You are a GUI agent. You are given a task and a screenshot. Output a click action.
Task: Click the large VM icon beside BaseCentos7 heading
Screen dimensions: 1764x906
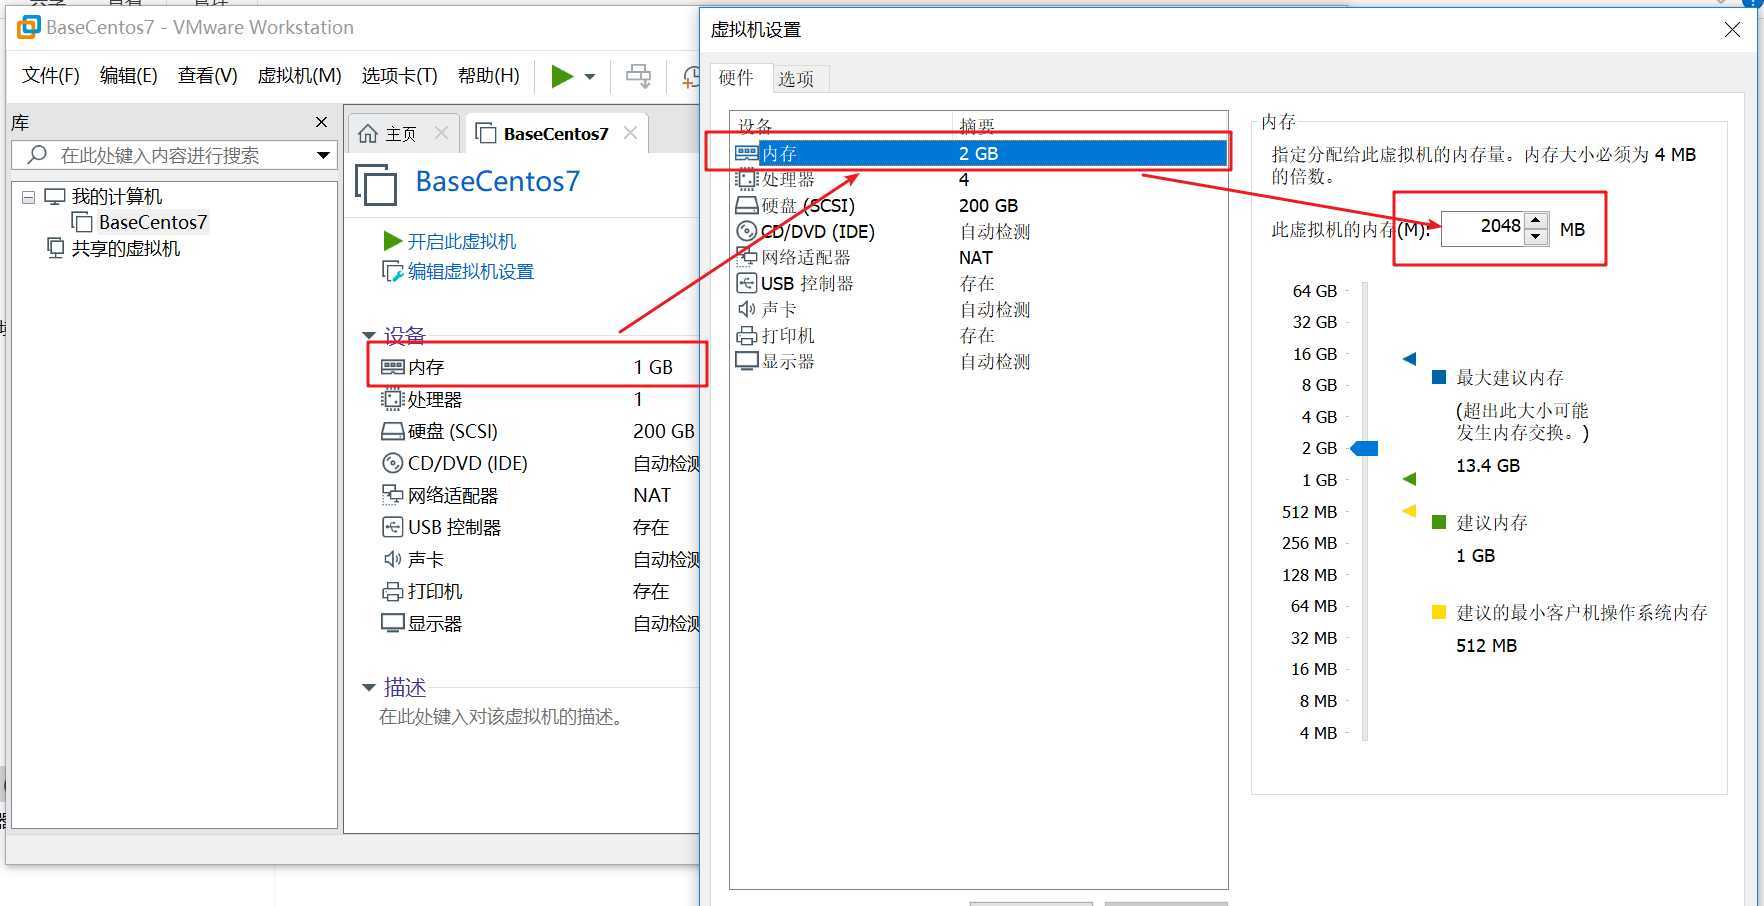(376, 184)
